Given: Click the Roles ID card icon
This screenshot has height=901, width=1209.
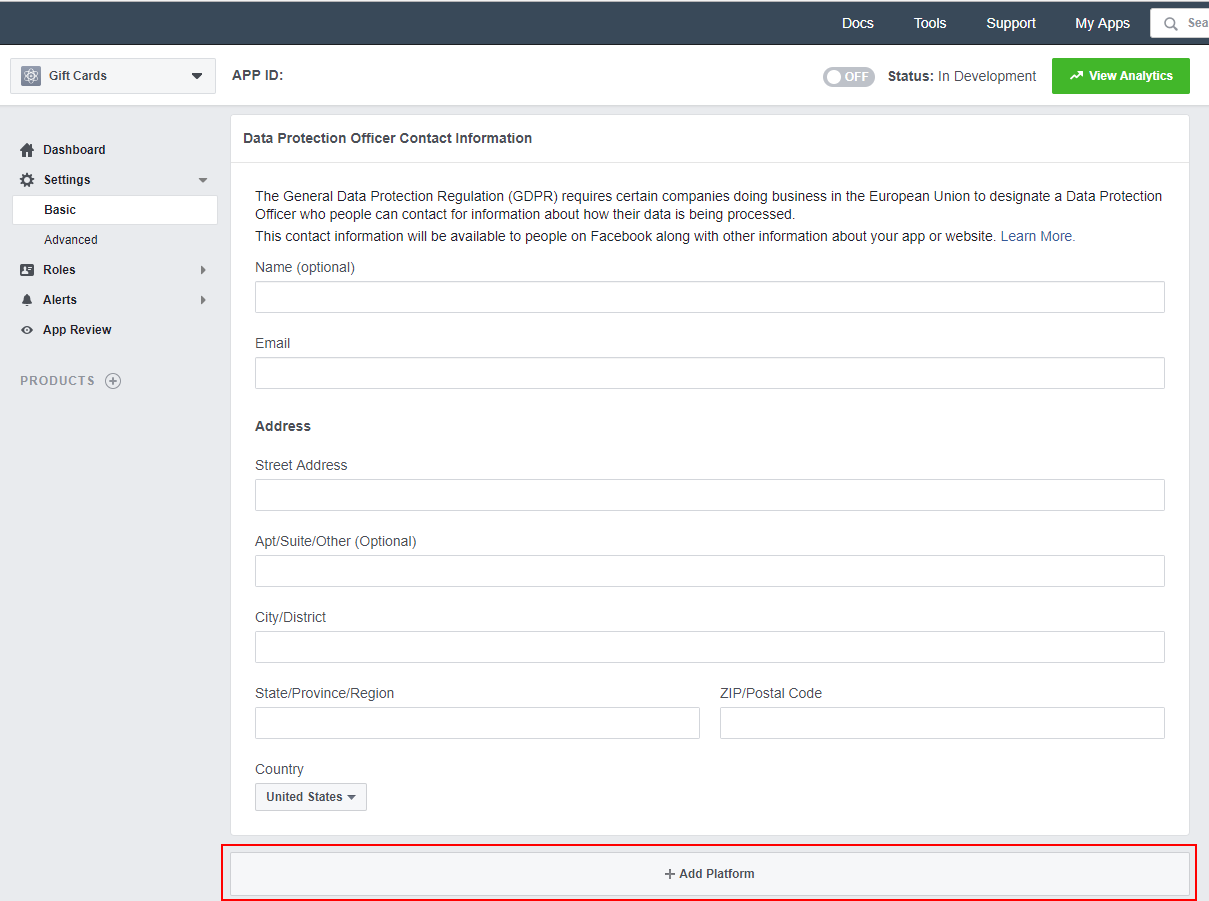Looking at the screenshot, I should tap(27, 270).
